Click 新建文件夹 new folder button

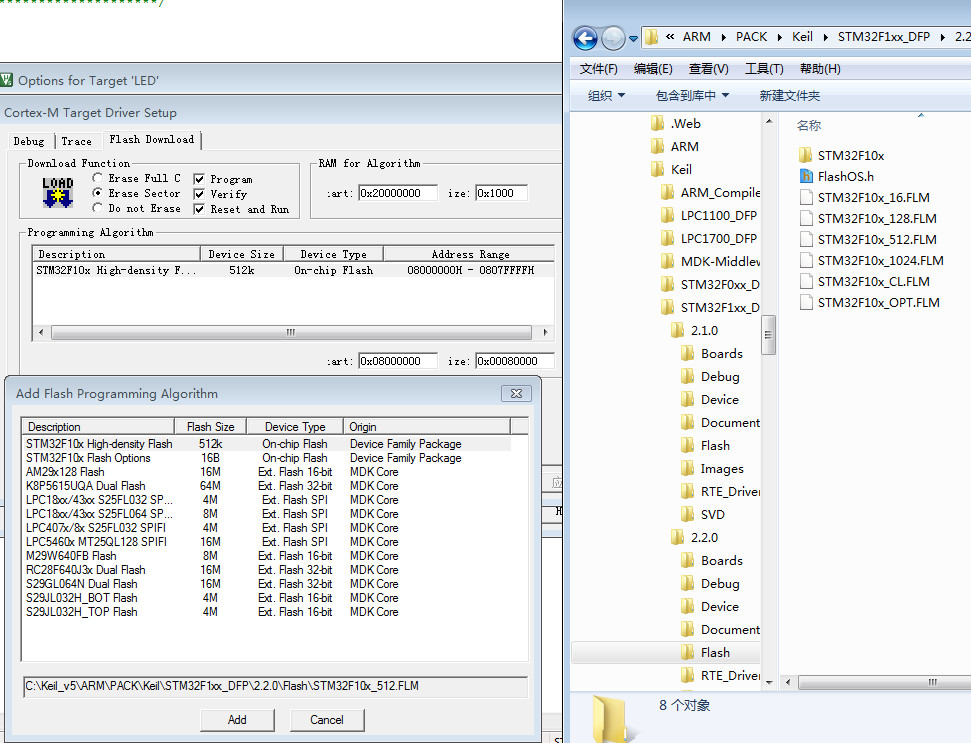(790, 95)
